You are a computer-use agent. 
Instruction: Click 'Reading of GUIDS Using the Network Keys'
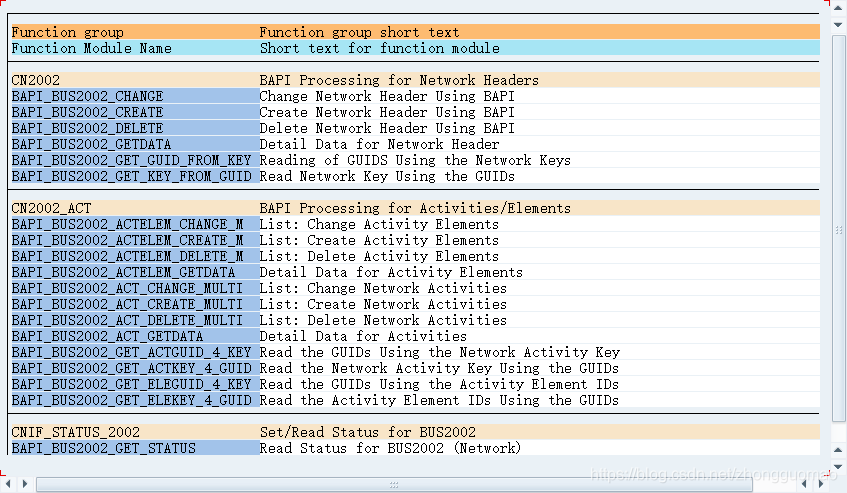[x=415, y=160]
